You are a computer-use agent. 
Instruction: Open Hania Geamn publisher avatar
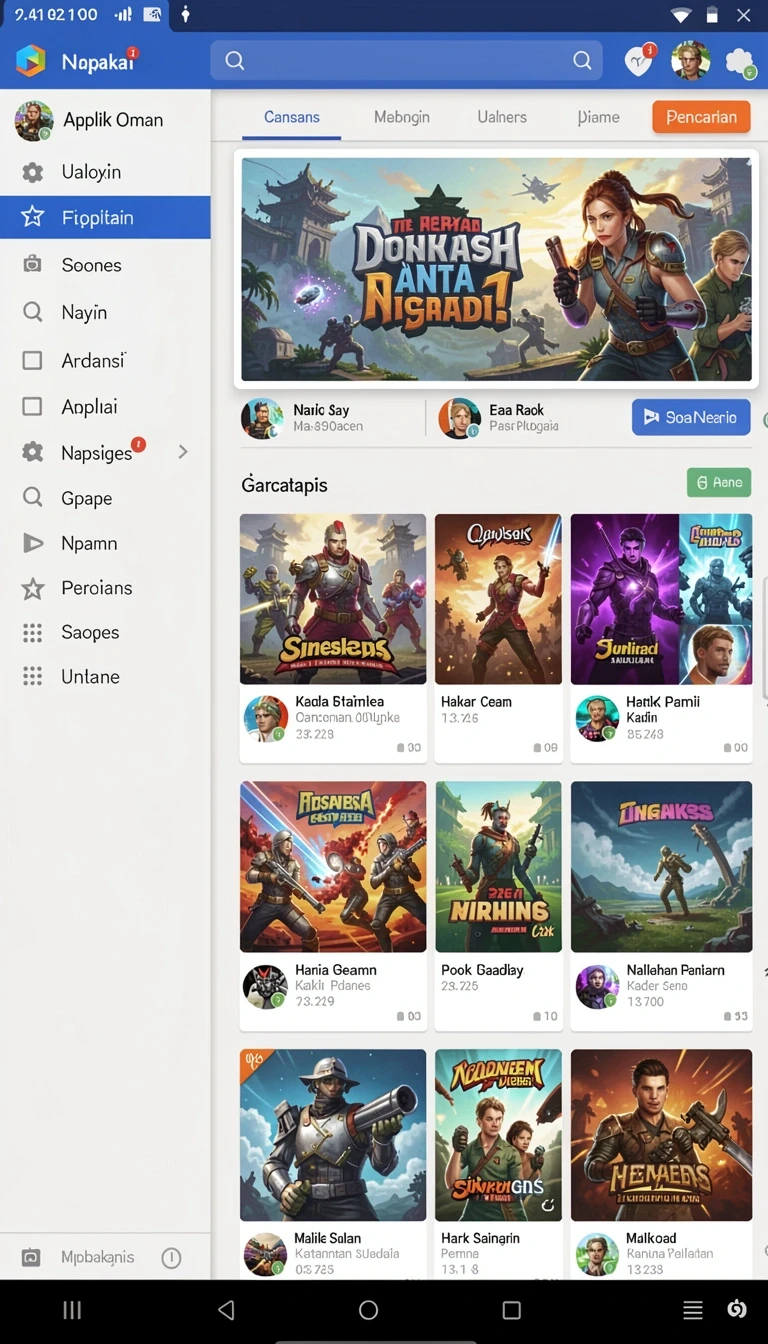click(266, 987)
